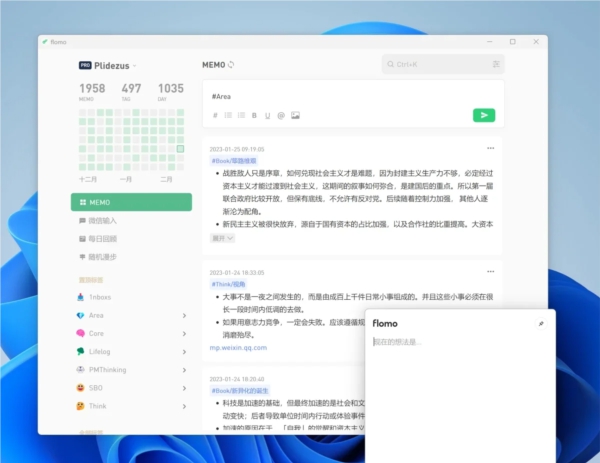The width and height of the screenshot is (600, 463).
Task: Click the 497 TAG count
Action: (131, 92)
